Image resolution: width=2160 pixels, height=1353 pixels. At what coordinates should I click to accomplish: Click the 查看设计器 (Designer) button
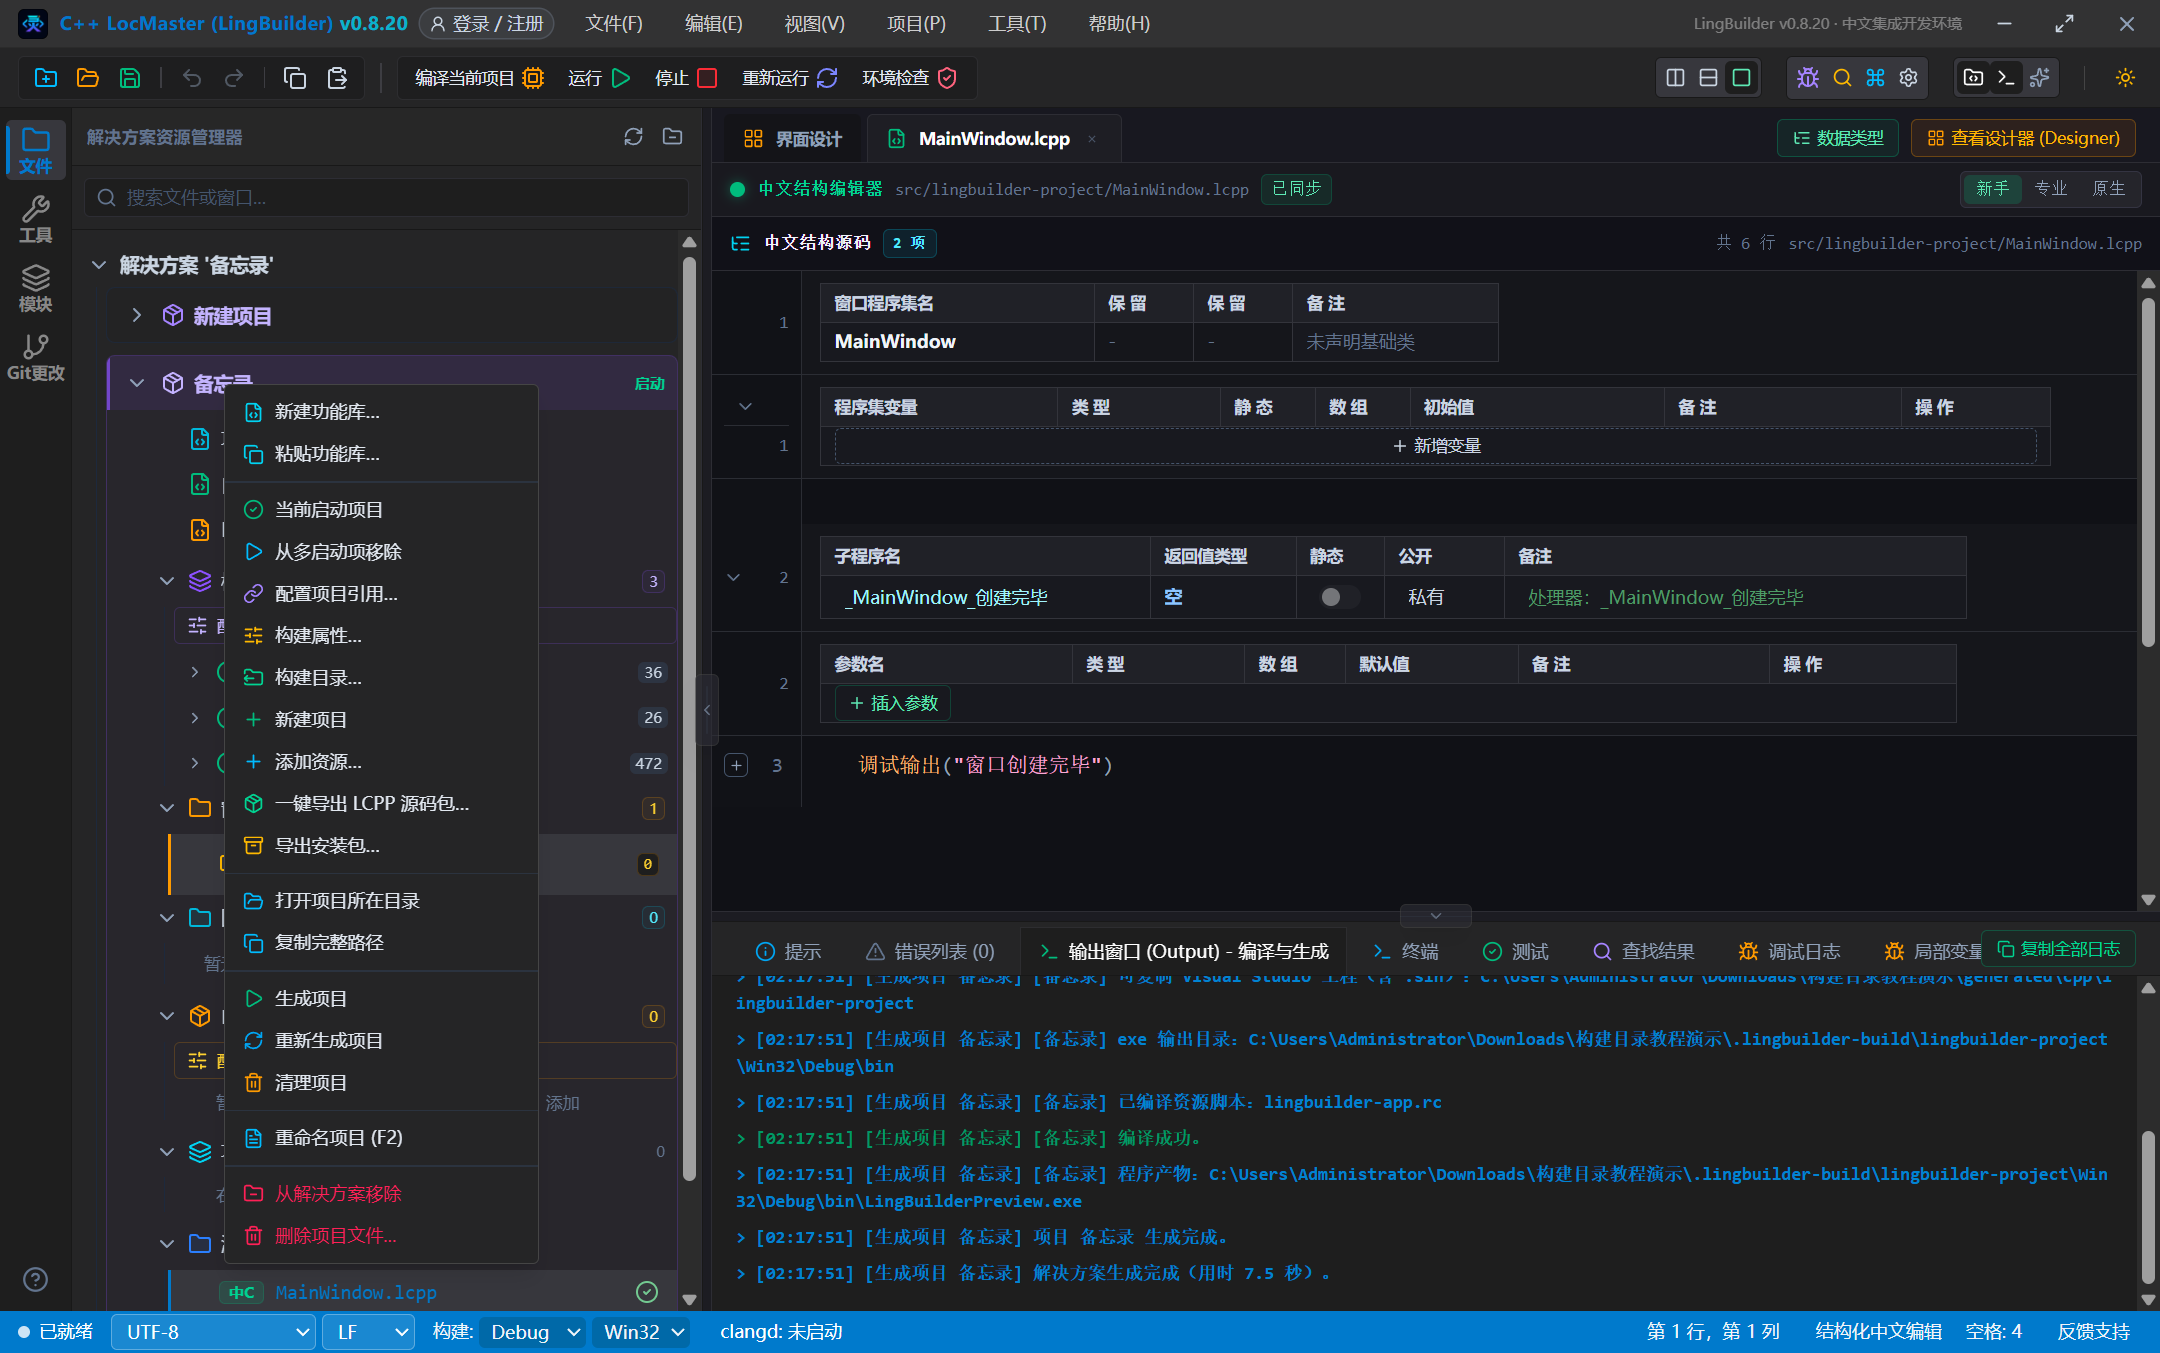coord(2023,138)
